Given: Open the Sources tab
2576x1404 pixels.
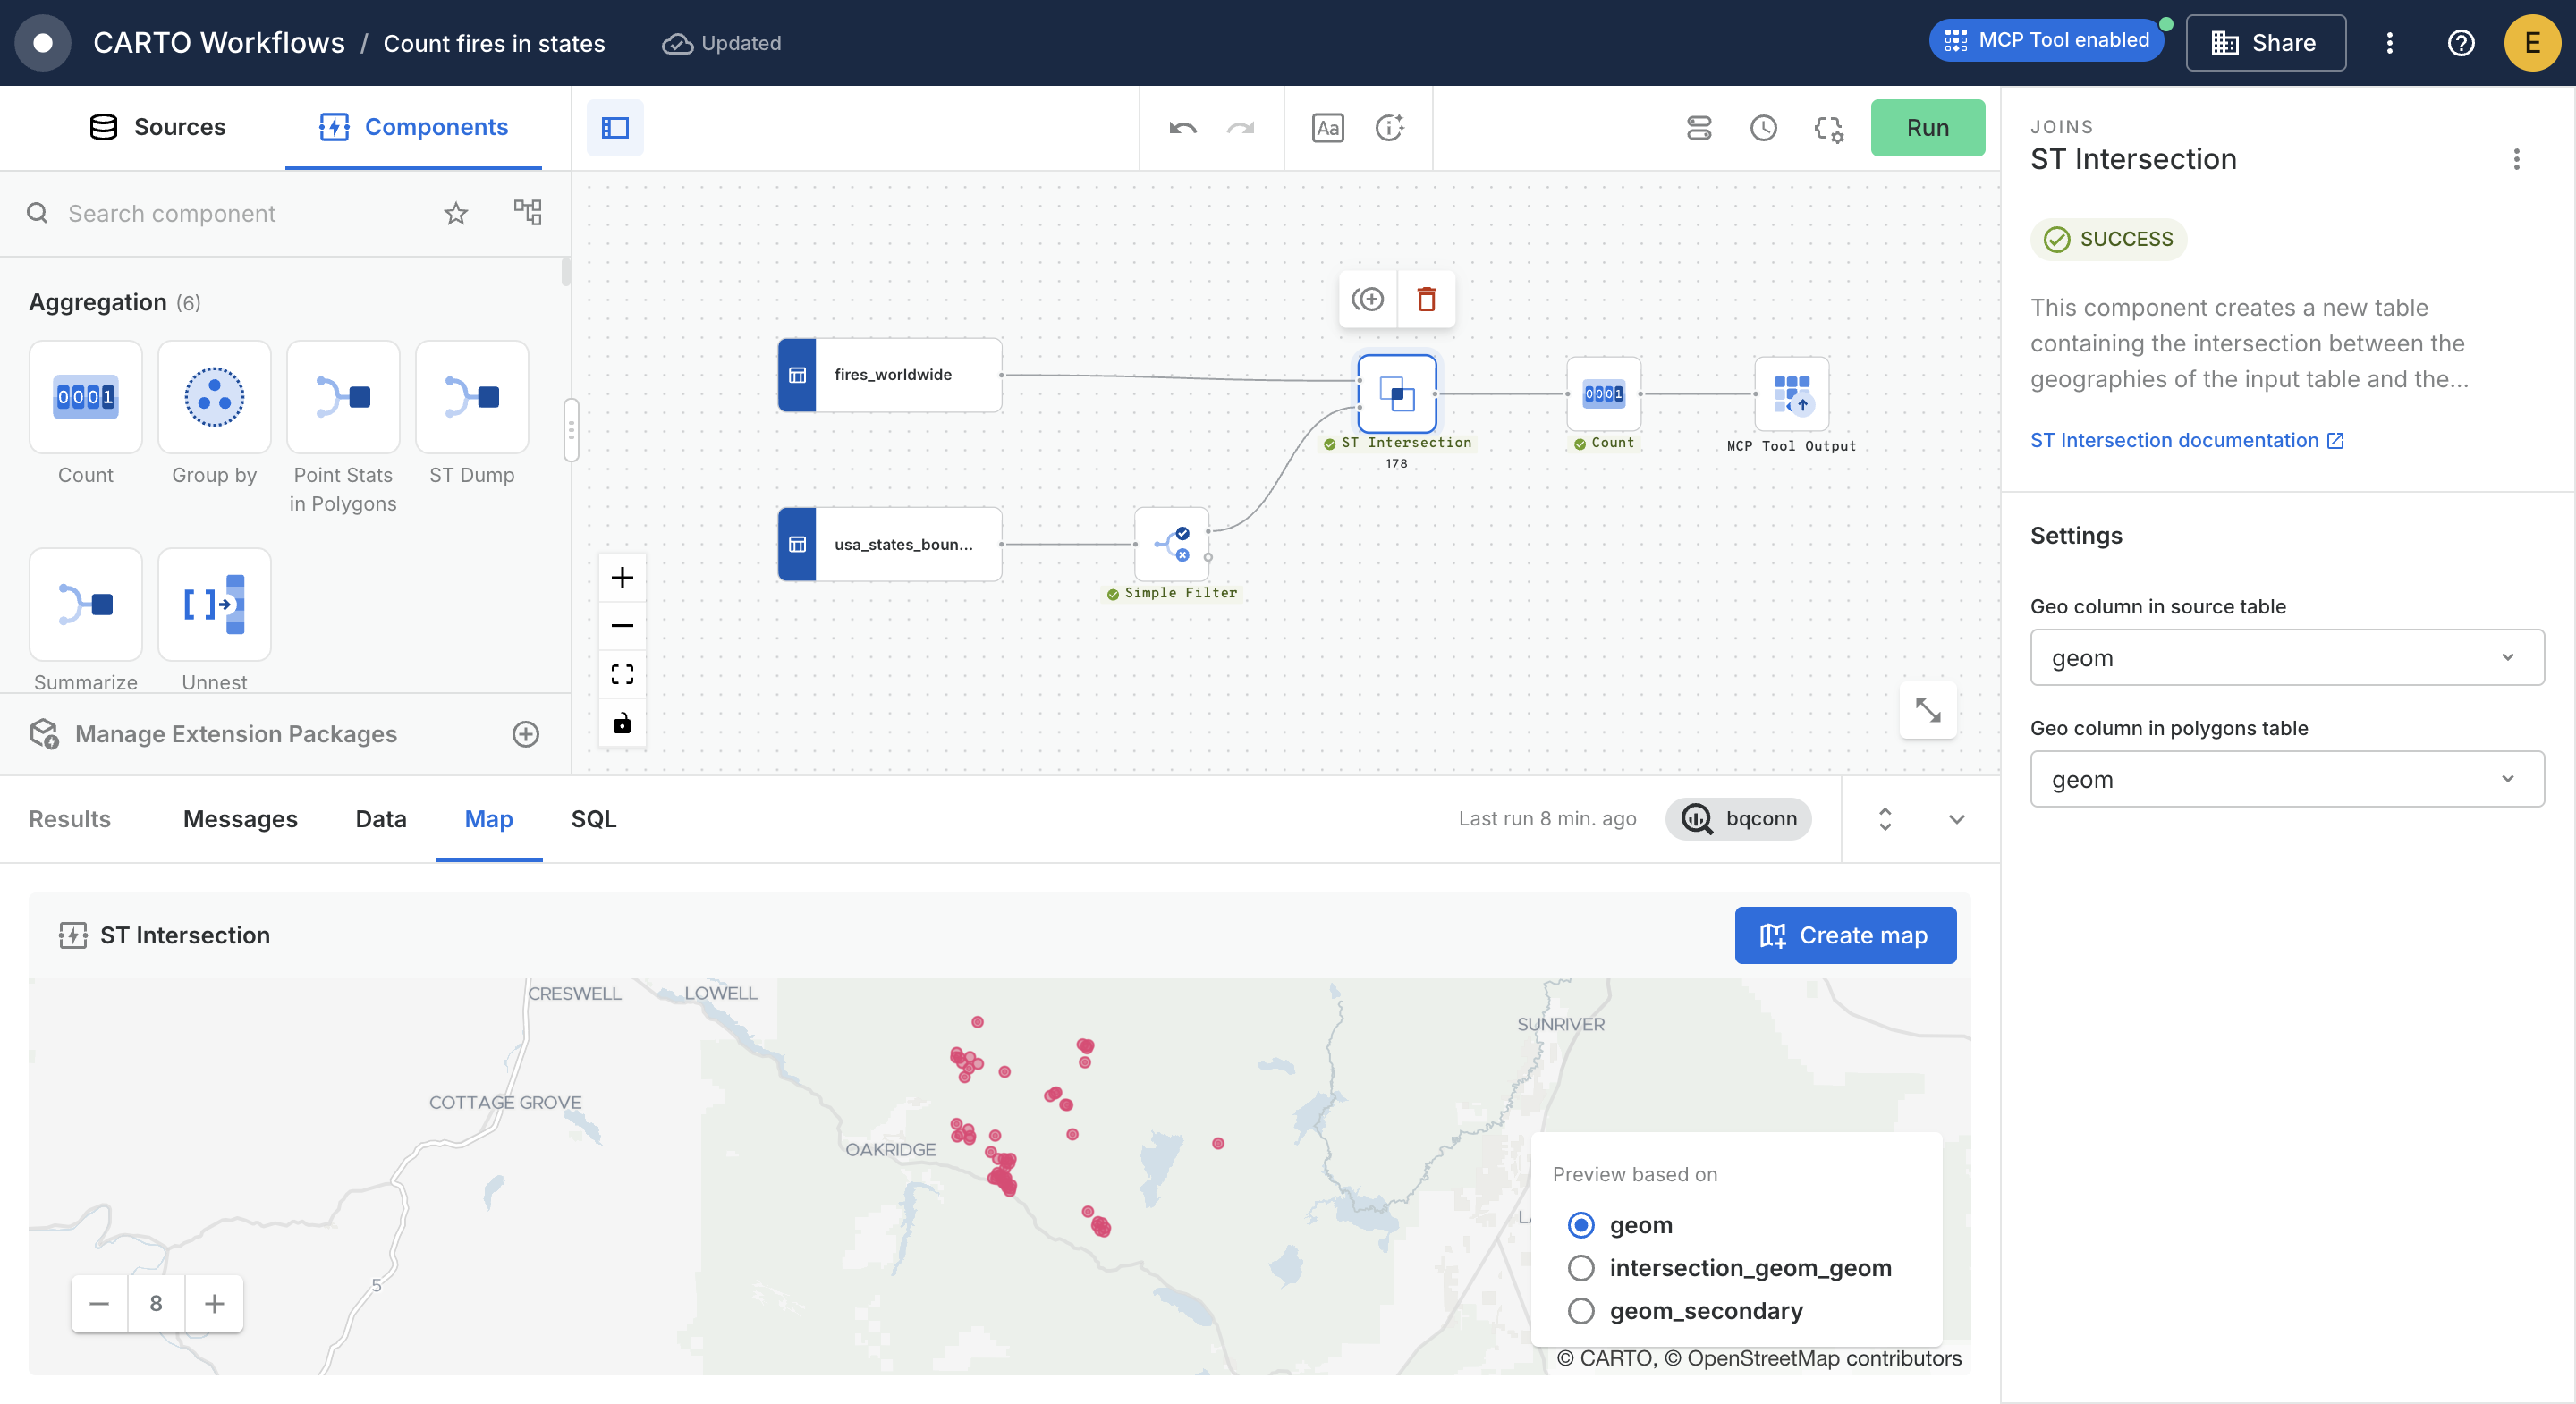Looking at the screenshot, I should click(158, 127).
